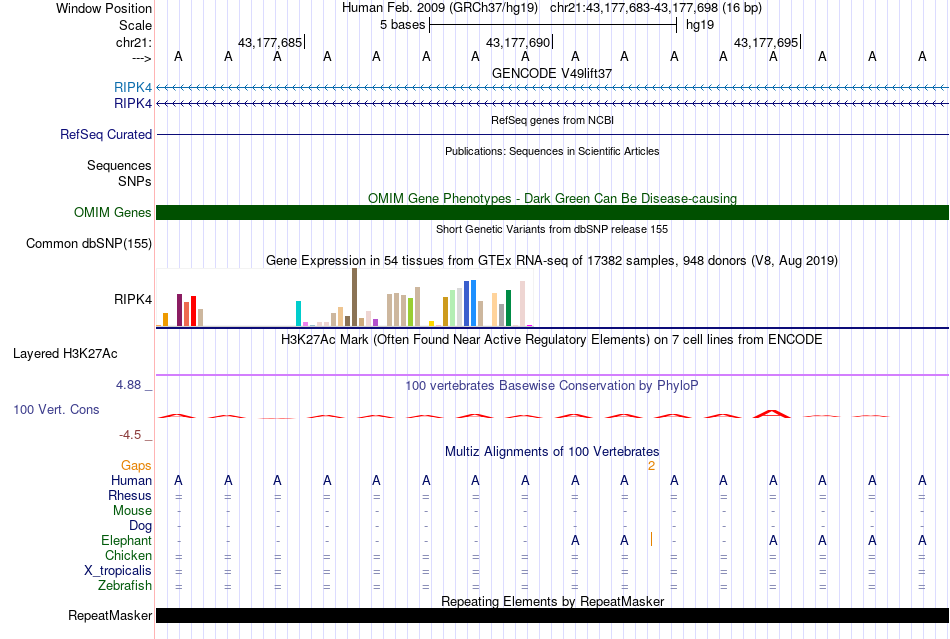Select the Zebrafish species label
This screenshot has height=639, width=950.
125,586
